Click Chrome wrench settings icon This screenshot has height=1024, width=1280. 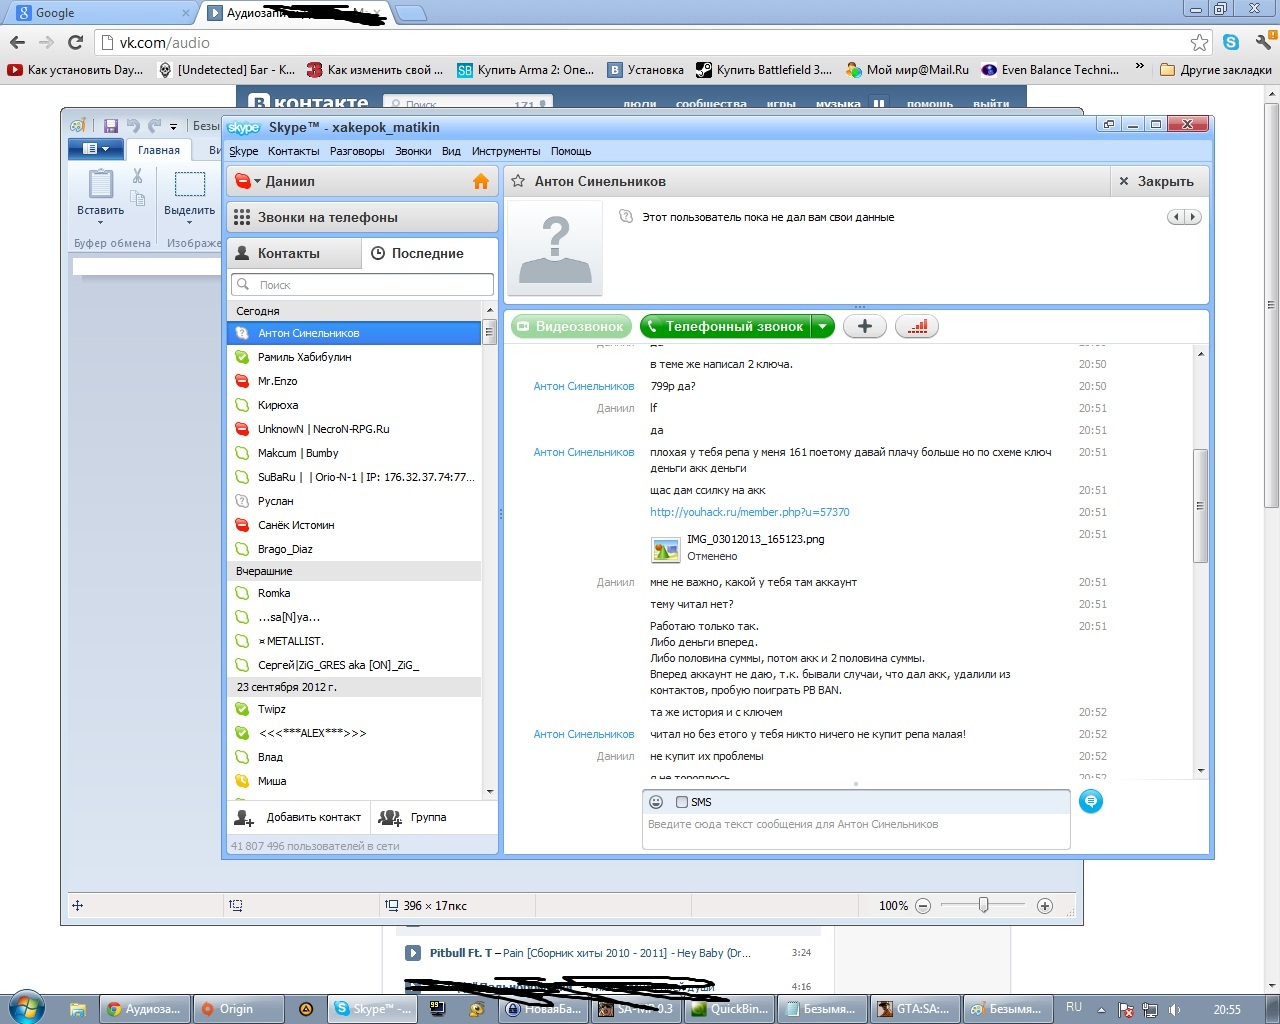pyautogui.click(x=1263, y=42)
